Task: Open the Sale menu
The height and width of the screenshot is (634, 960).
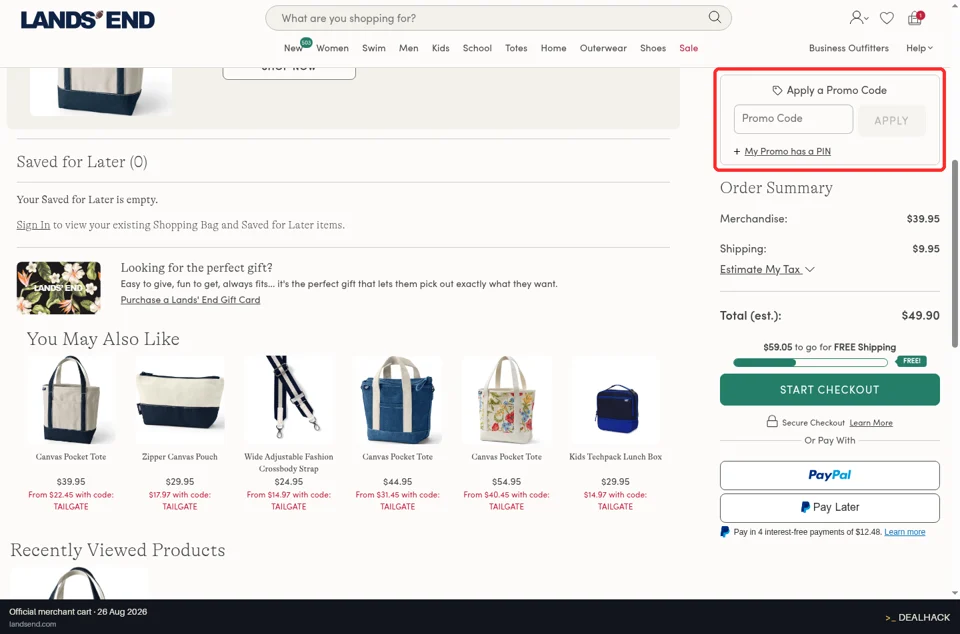Action: click(688, 48)
